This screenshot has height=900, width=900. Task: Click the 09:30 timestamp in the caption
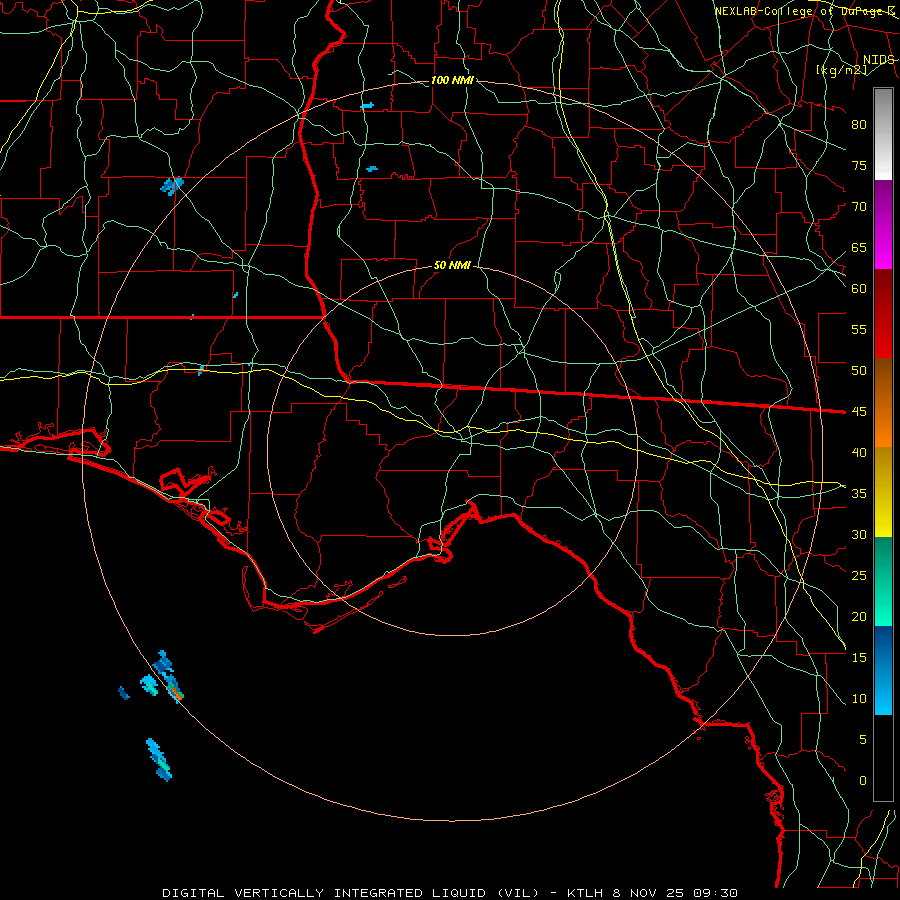[x=715, y=893]
